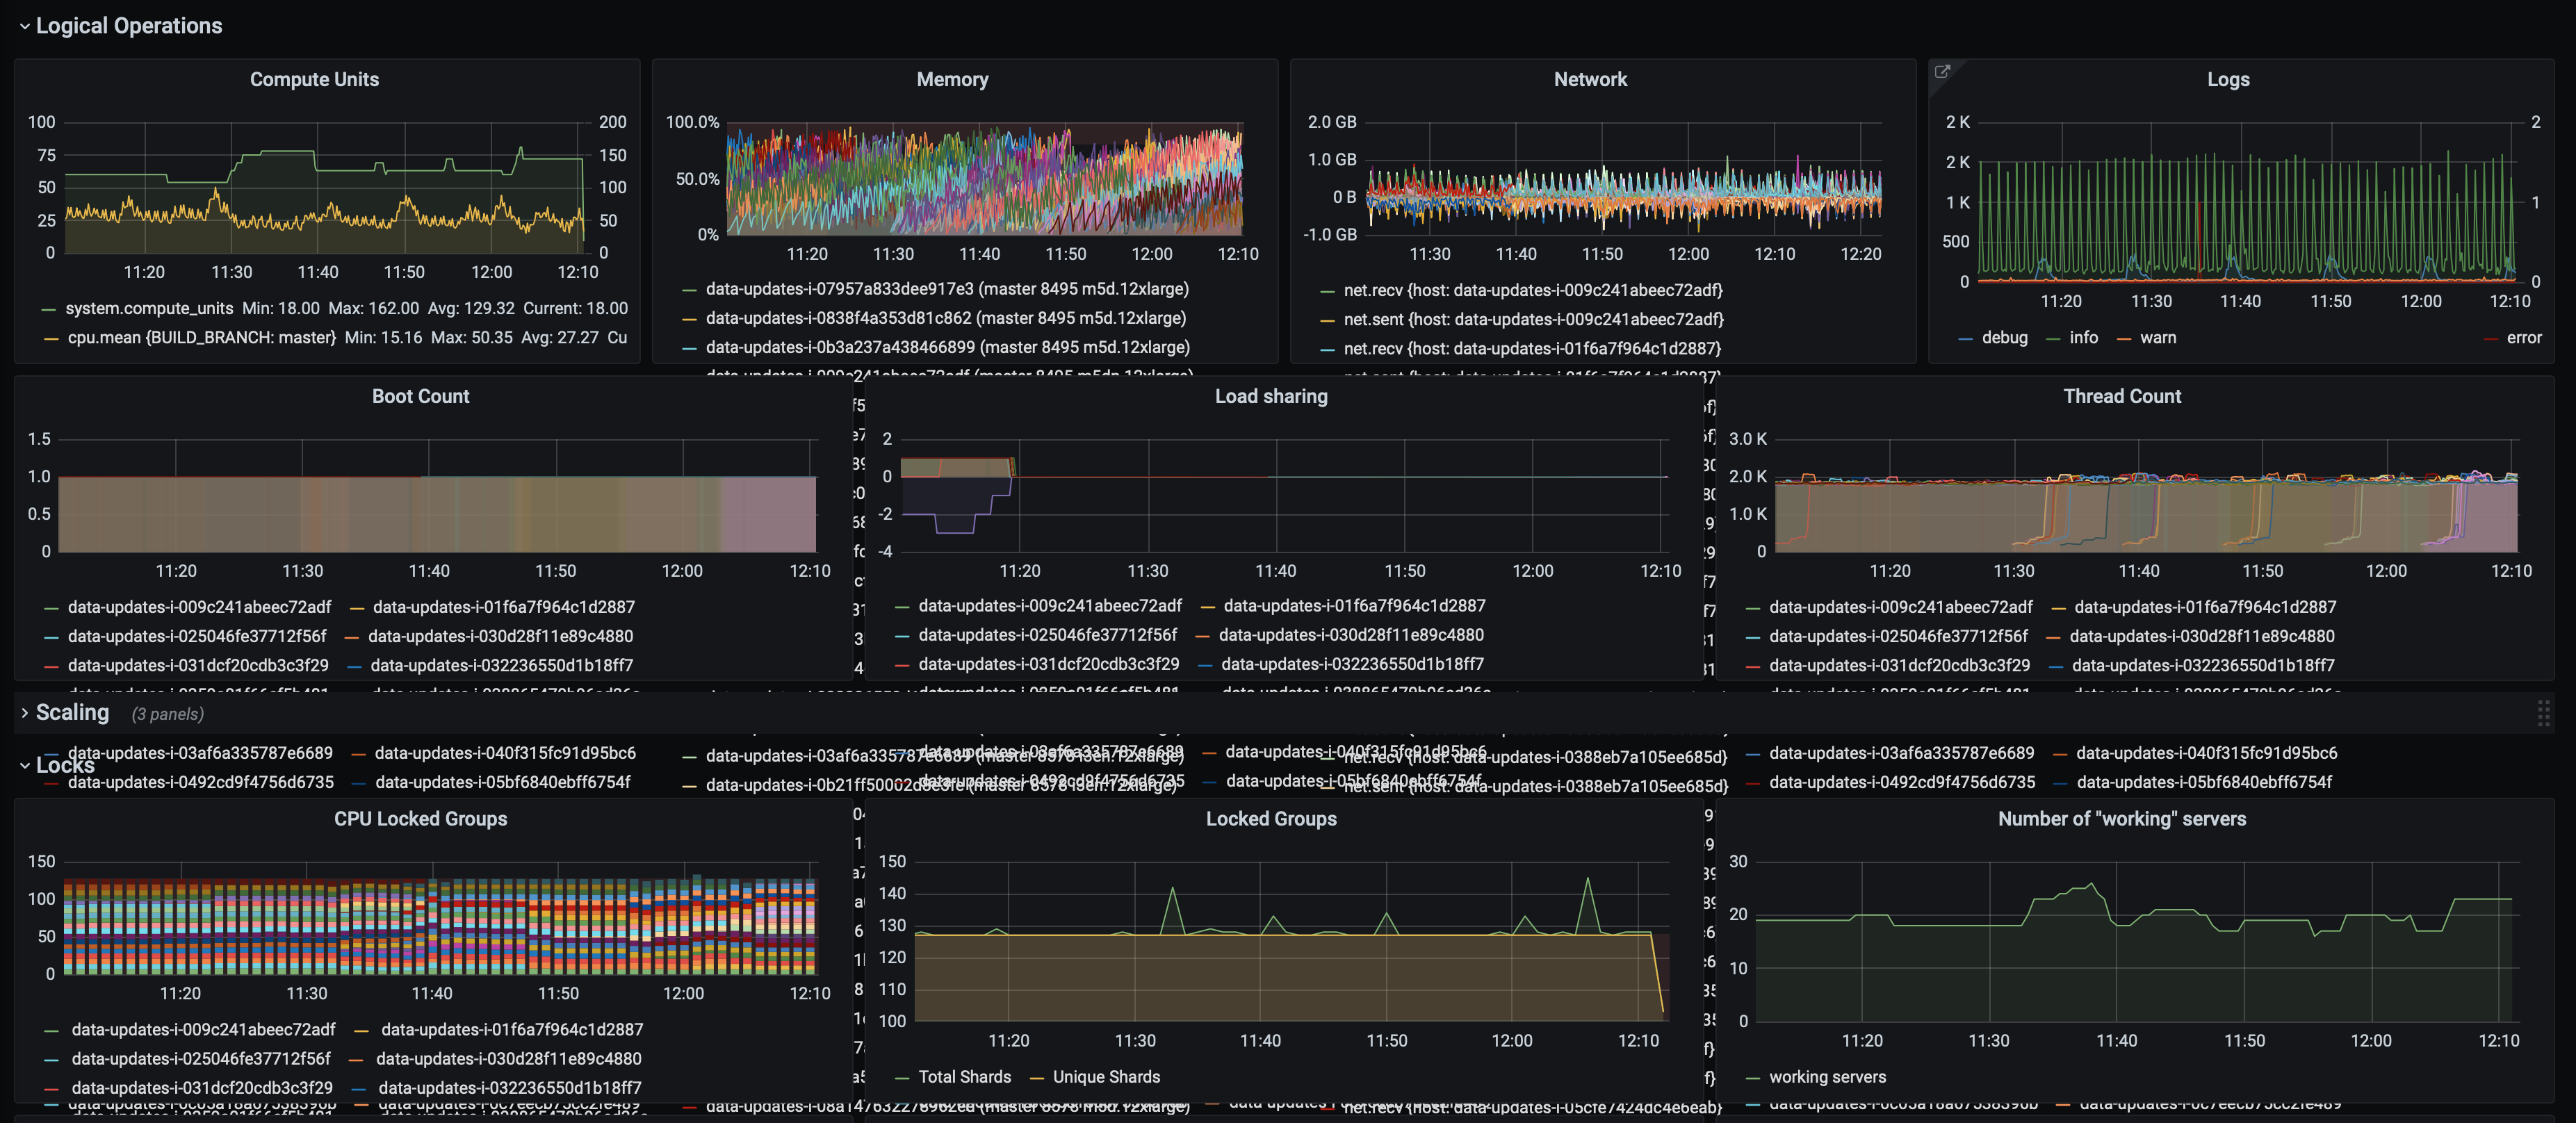Viewport: 2576px width, 1123px height.
Task: Expand the Scaling row chevron
Action: click(x=24, y=713)
